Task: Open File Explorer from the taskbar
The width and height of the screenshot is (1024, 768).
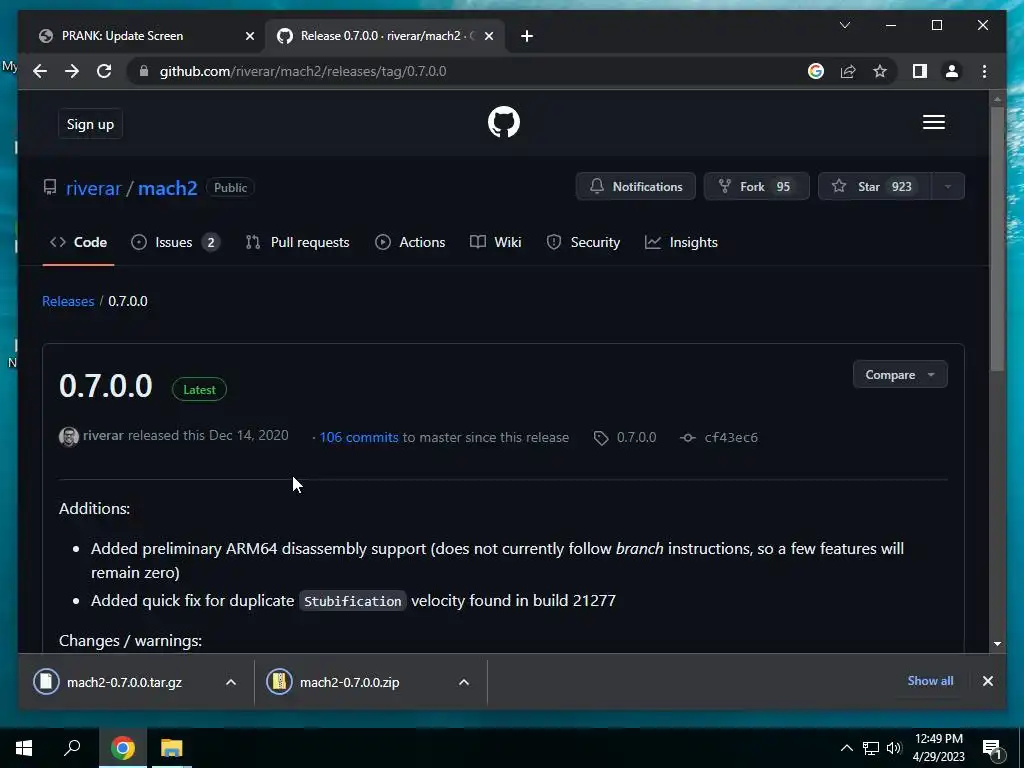Action: tap(171, 748)
